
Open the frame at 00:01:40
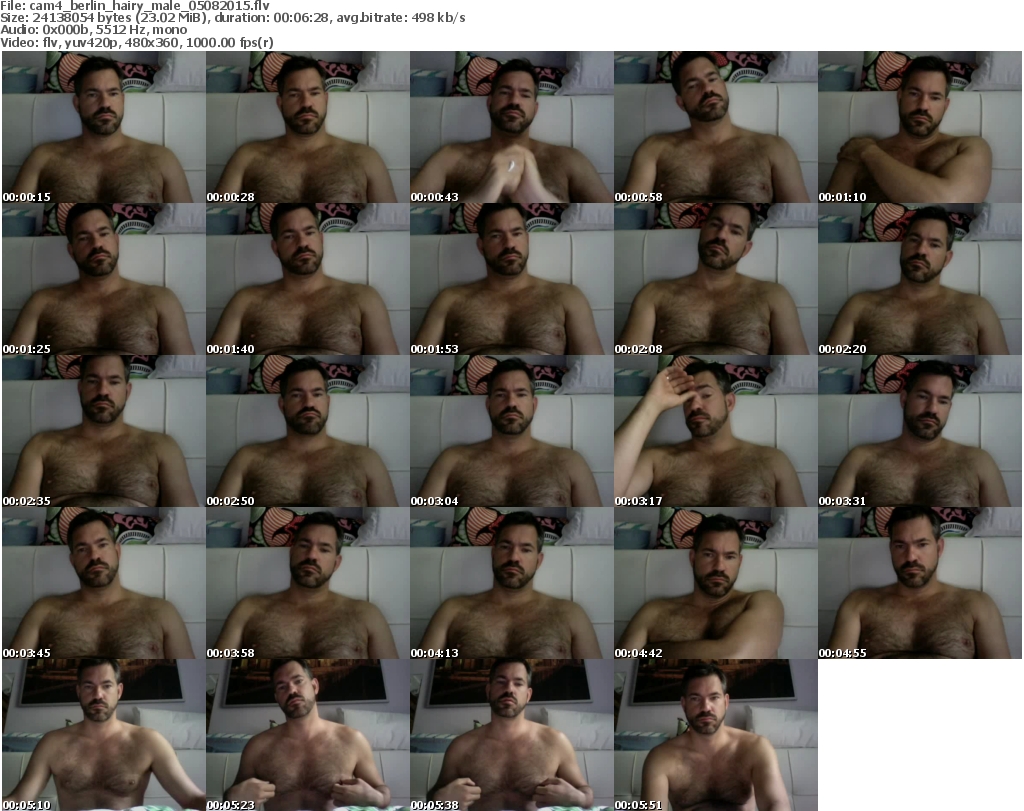click(308, 279)
